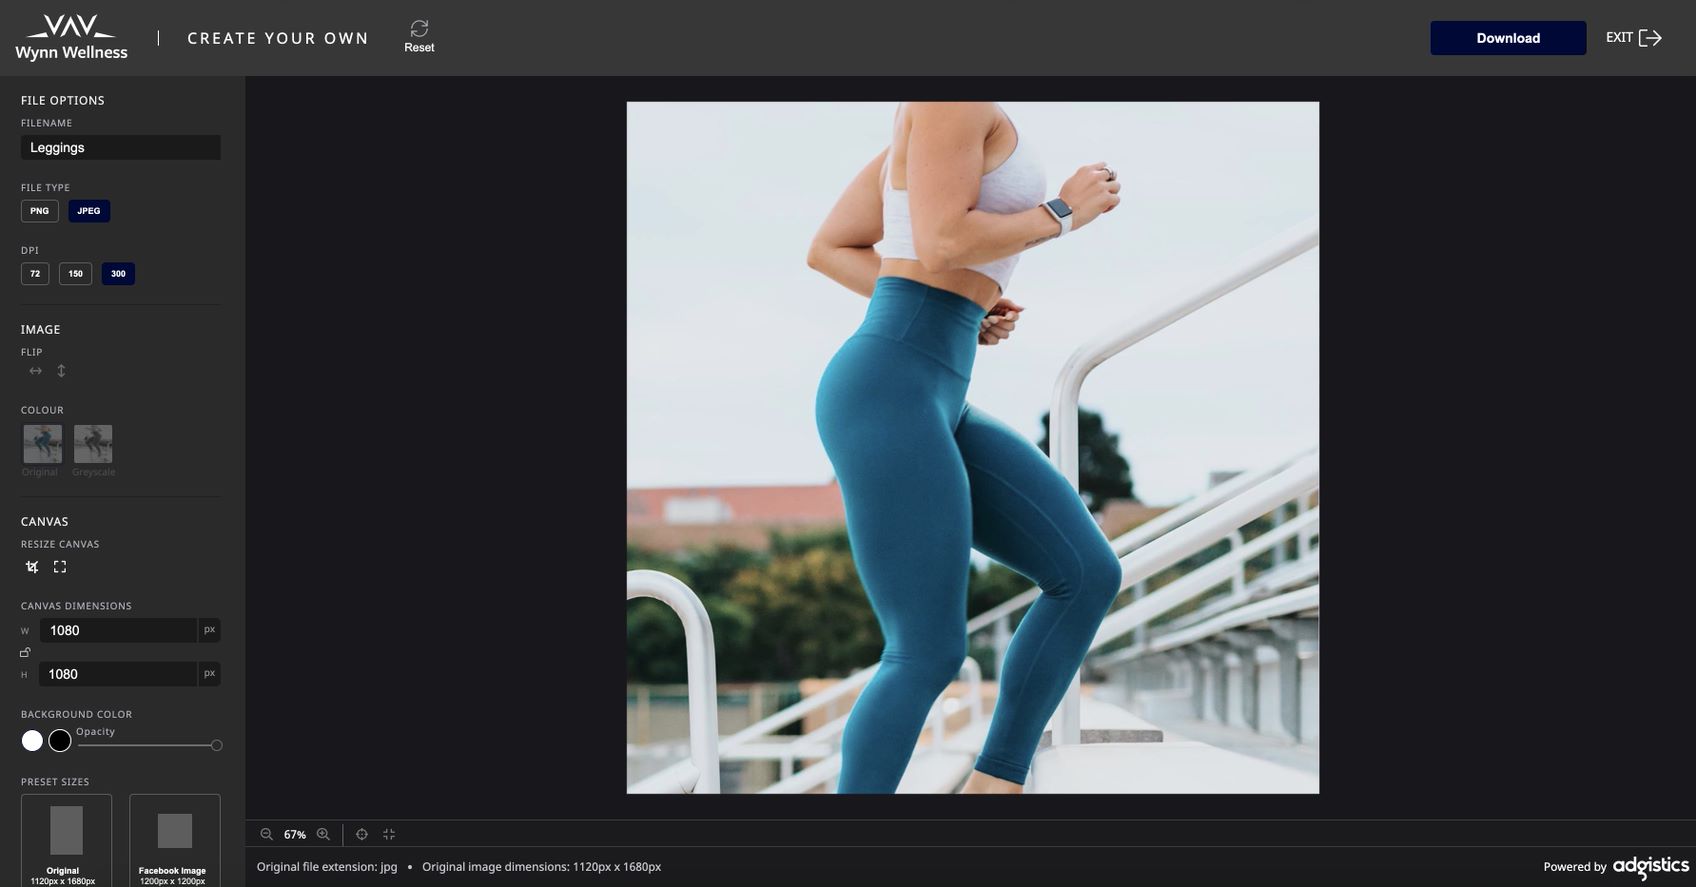
Task: Zoom in on the canvas
Action: 323,834
